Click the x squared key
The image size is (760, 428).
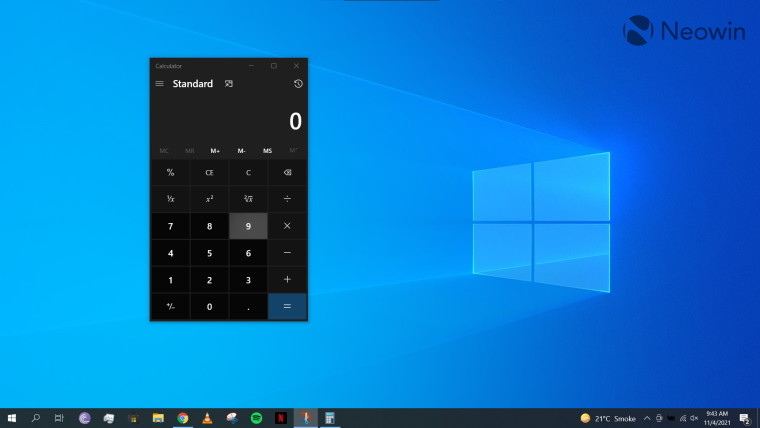pyautogui.click(x=209, y=199)
